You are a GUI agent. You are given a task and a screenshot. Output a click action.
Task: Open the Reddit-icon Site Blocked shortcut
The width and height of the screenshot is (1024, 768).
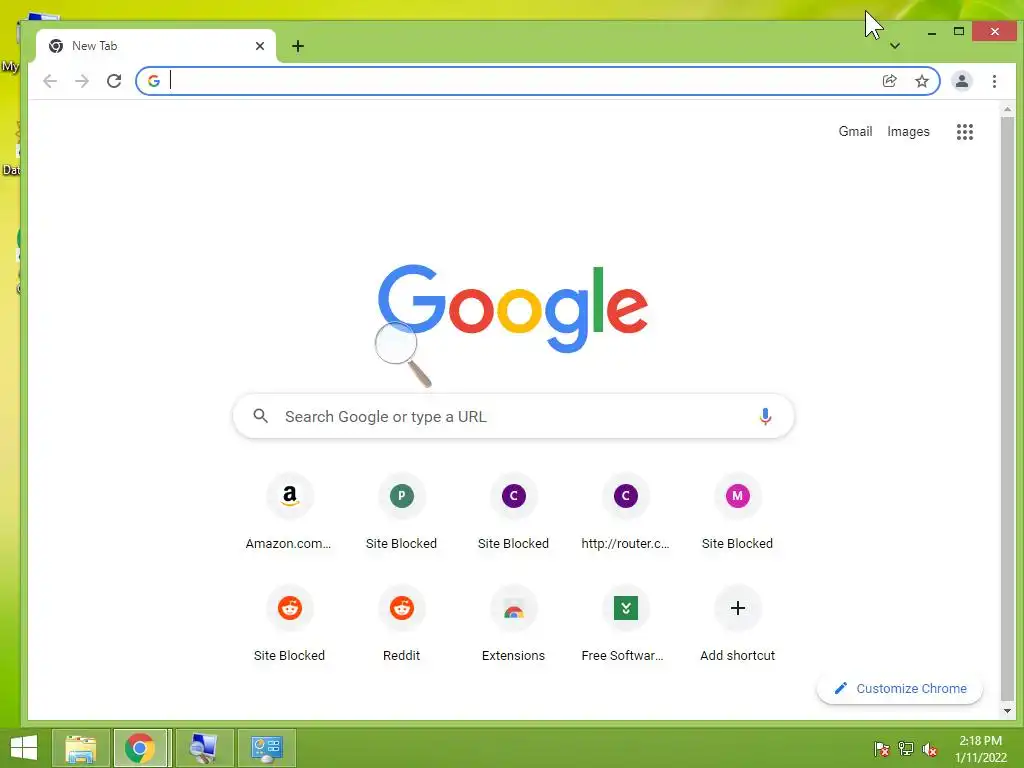pos(289,626)
